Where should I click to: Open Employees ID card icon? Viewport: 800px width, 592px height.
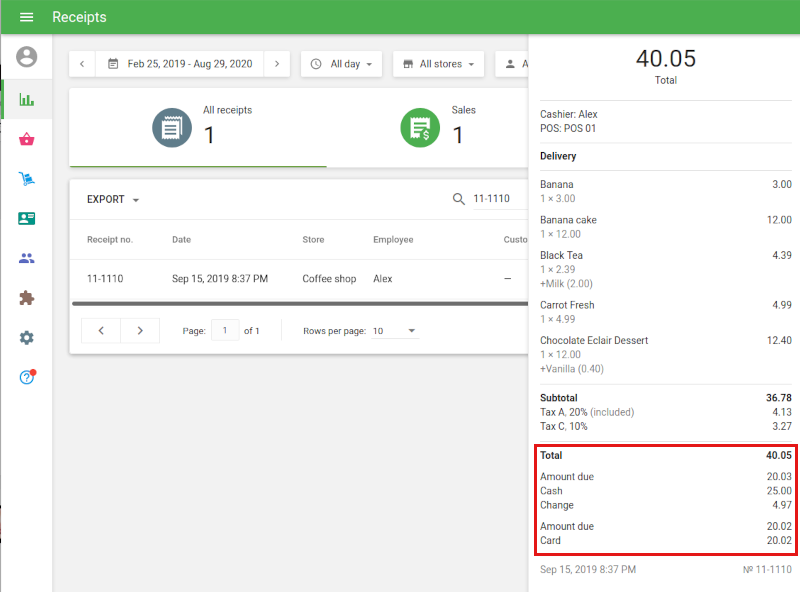(x=27, y=219)
